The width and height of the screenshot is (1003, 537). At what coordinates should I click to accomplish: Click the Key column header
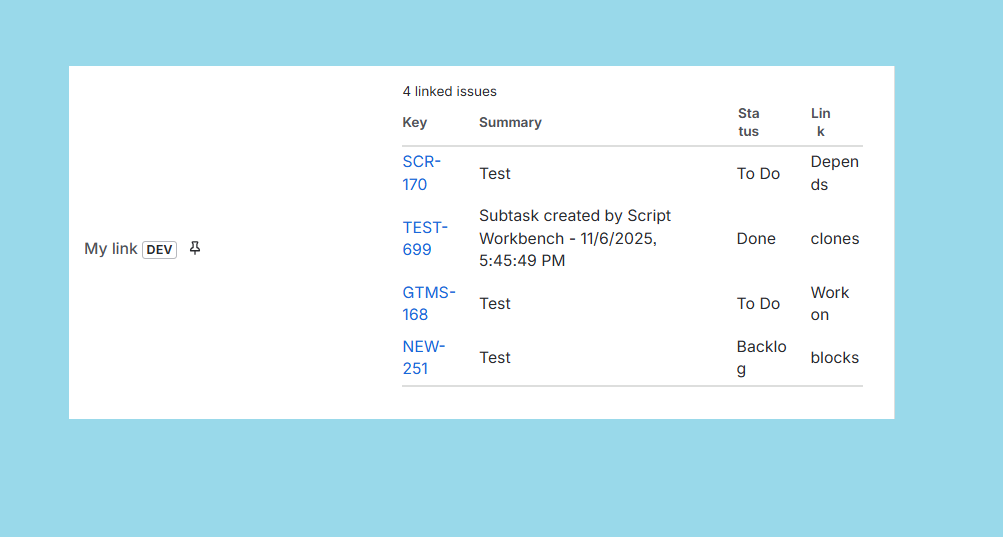(414, 122)
